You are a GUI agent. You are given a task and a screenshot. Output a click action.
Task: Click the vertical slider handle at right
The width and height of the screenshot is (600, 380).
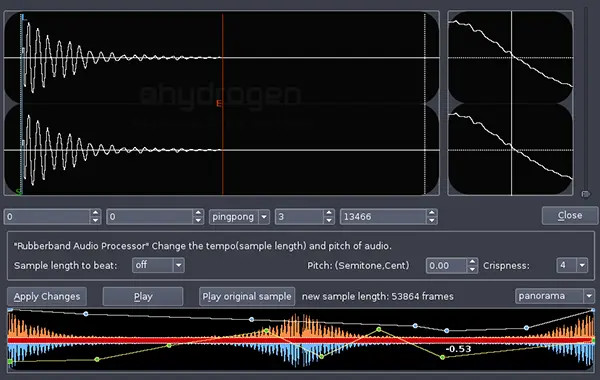click(x=585, y=194)
